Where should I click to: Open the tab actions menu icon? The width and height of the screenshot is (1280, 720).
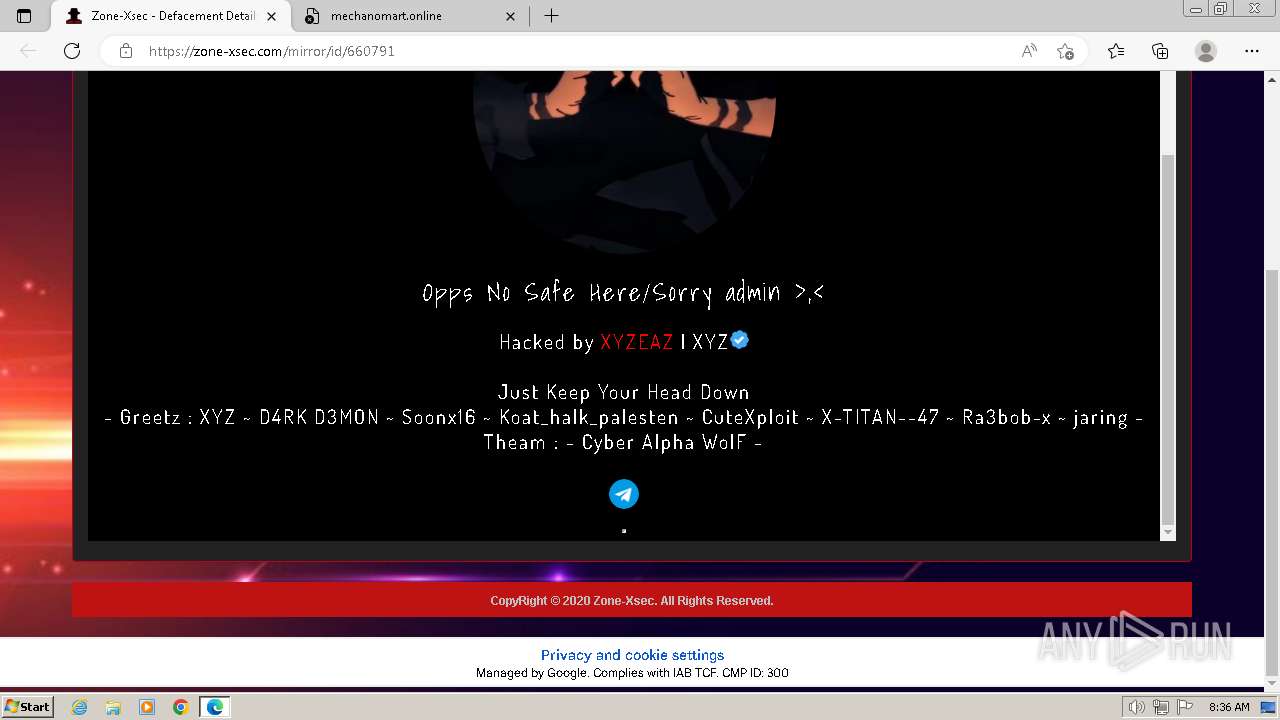coord(24,16)
